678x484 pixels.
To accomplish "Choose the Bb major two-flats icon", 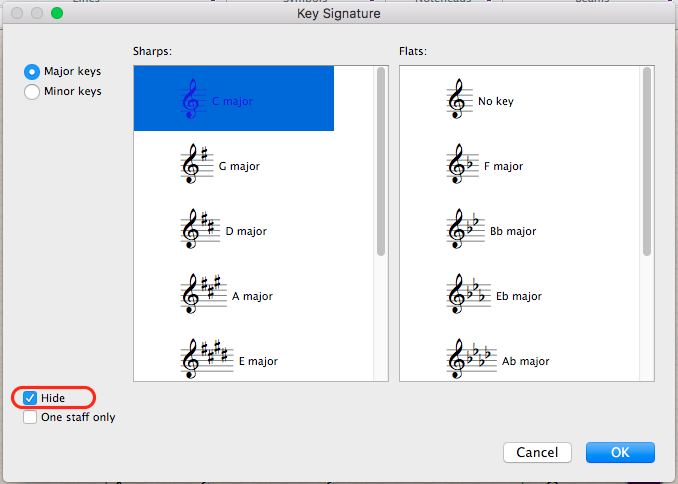I will [463, 230].
